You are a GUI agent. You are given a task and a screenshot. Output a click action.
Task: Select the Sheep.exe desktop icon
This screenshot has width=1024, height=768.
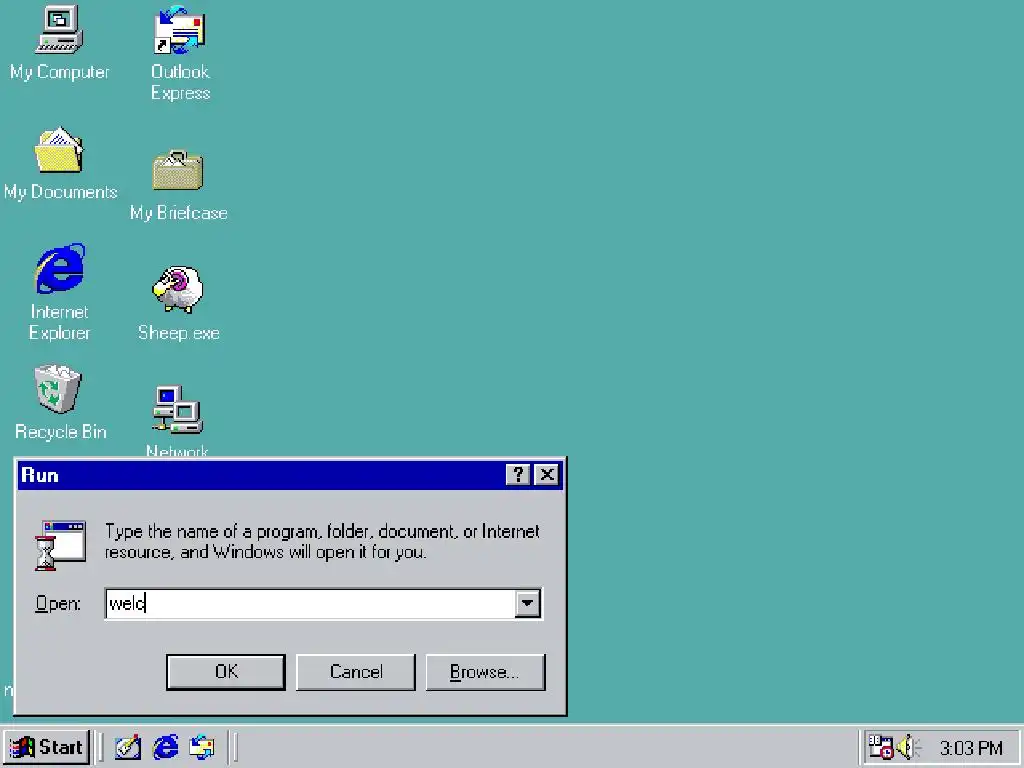pyautogui.click(x=178, y=289)
